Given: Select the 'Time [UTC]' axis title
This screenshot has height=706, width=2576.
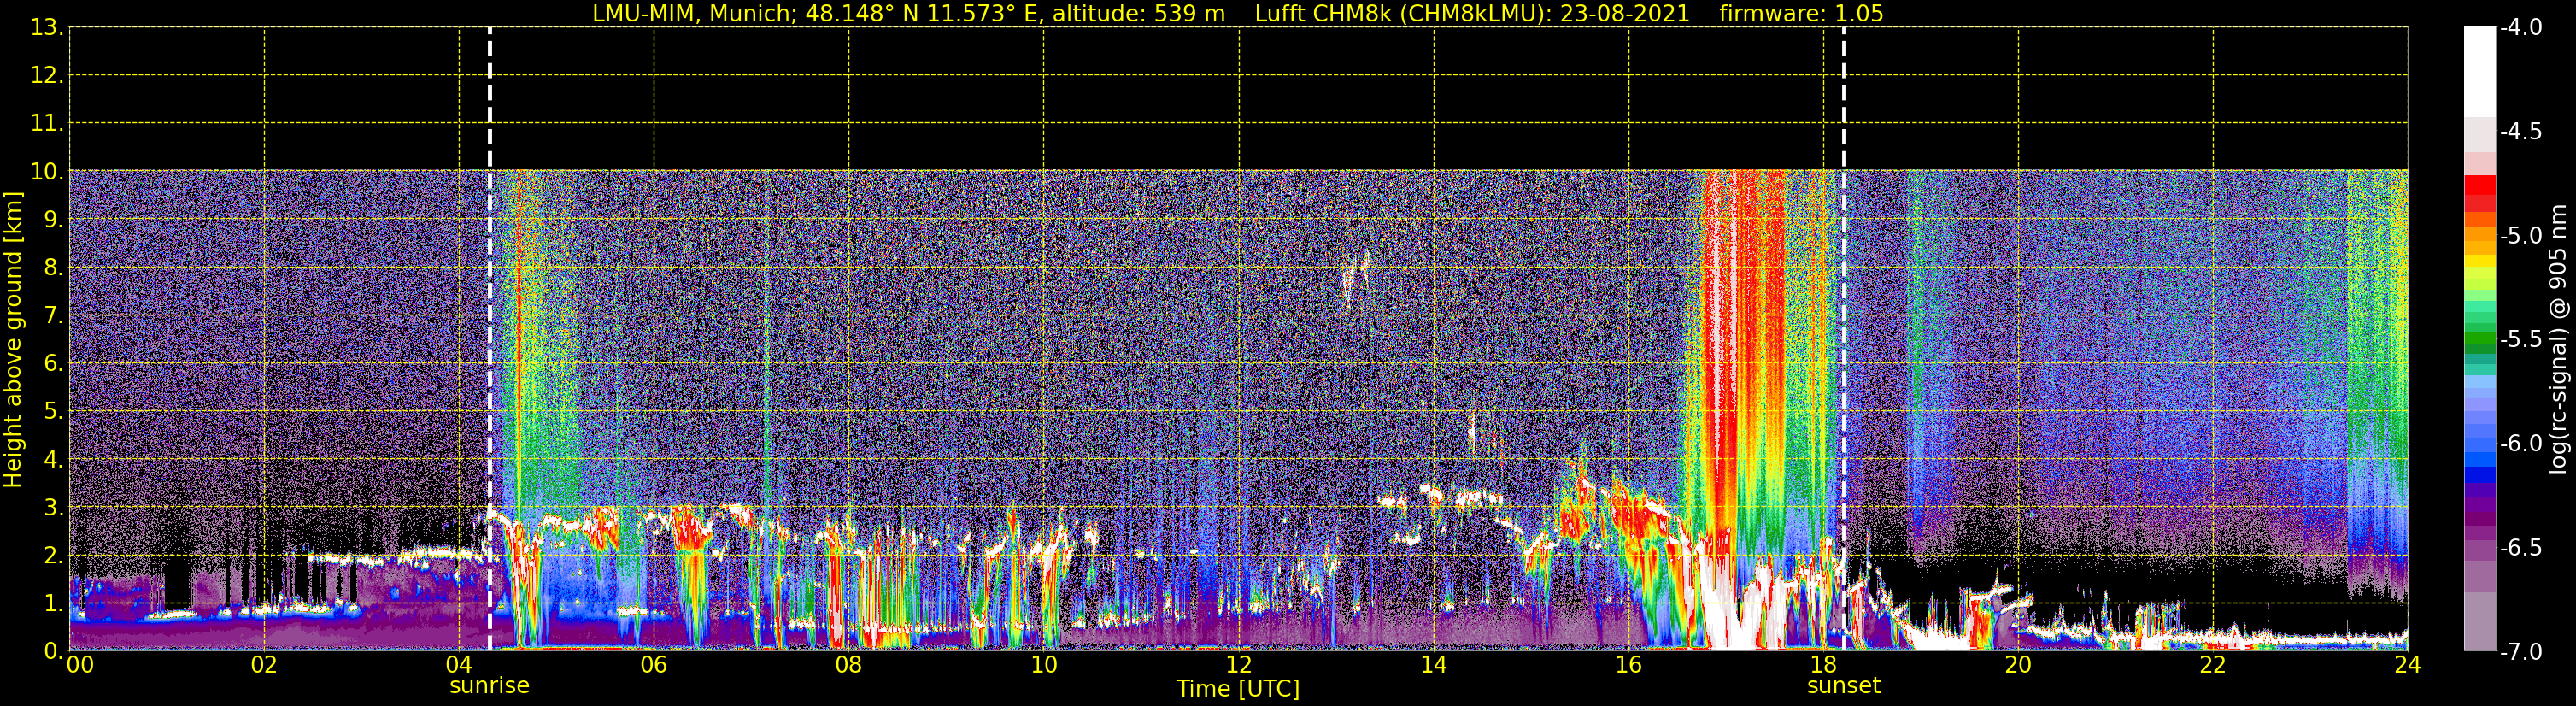Looking at the screenshot, I should (x=1238, y=689).
